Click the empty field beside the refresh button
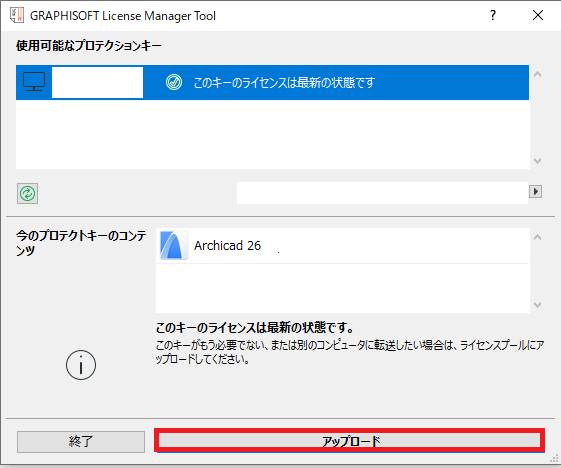 tap(382, 193)
